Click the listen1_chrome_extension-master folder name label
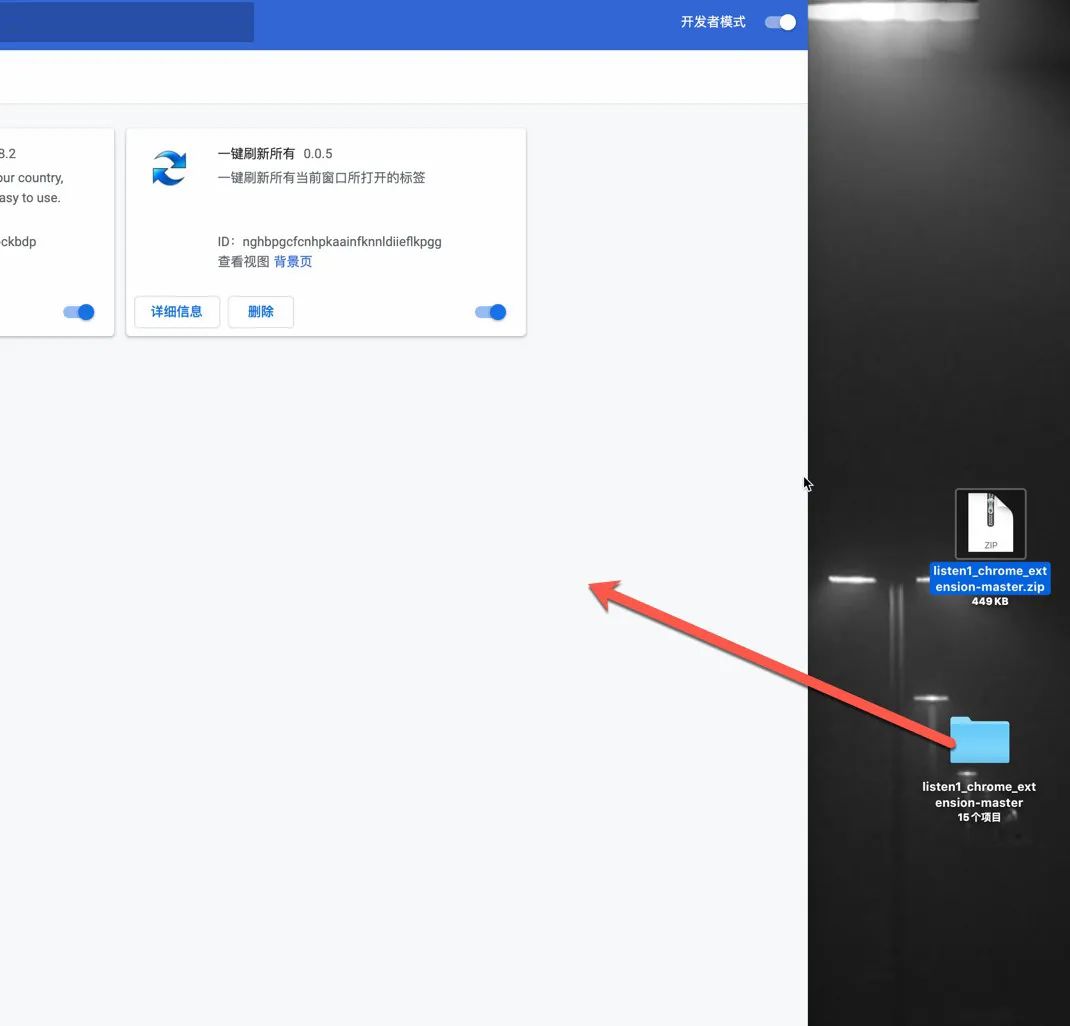Image resolution: width=1070 pixels, height=1026 pixels. pyautogui.click(x=979, y=795)
